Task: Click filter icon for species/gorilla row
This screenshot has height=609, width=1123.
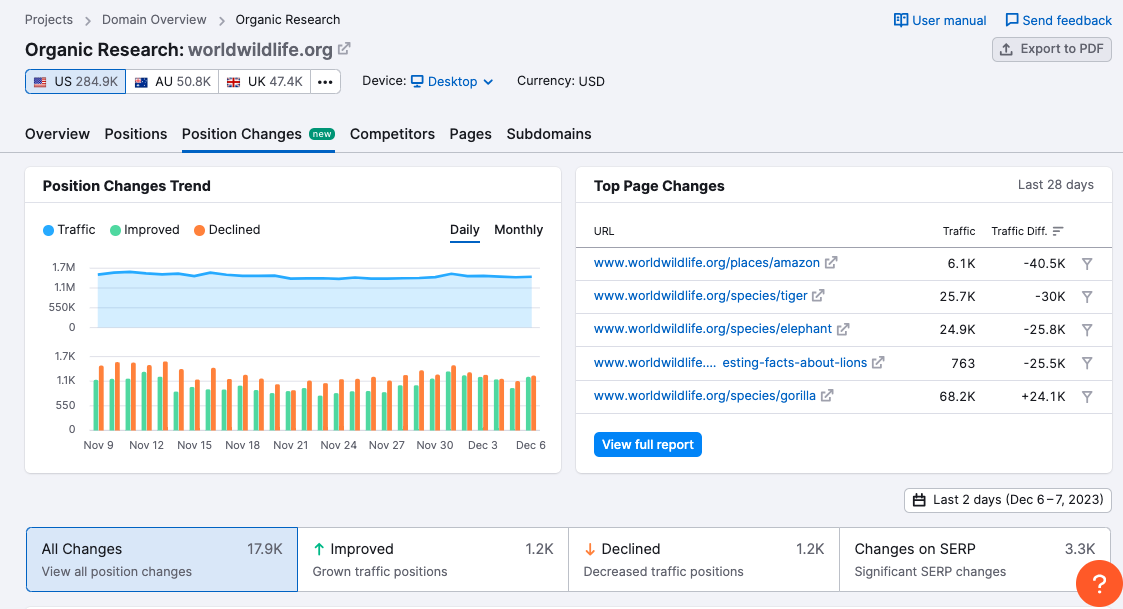Action: click(x=1086, y=396)
